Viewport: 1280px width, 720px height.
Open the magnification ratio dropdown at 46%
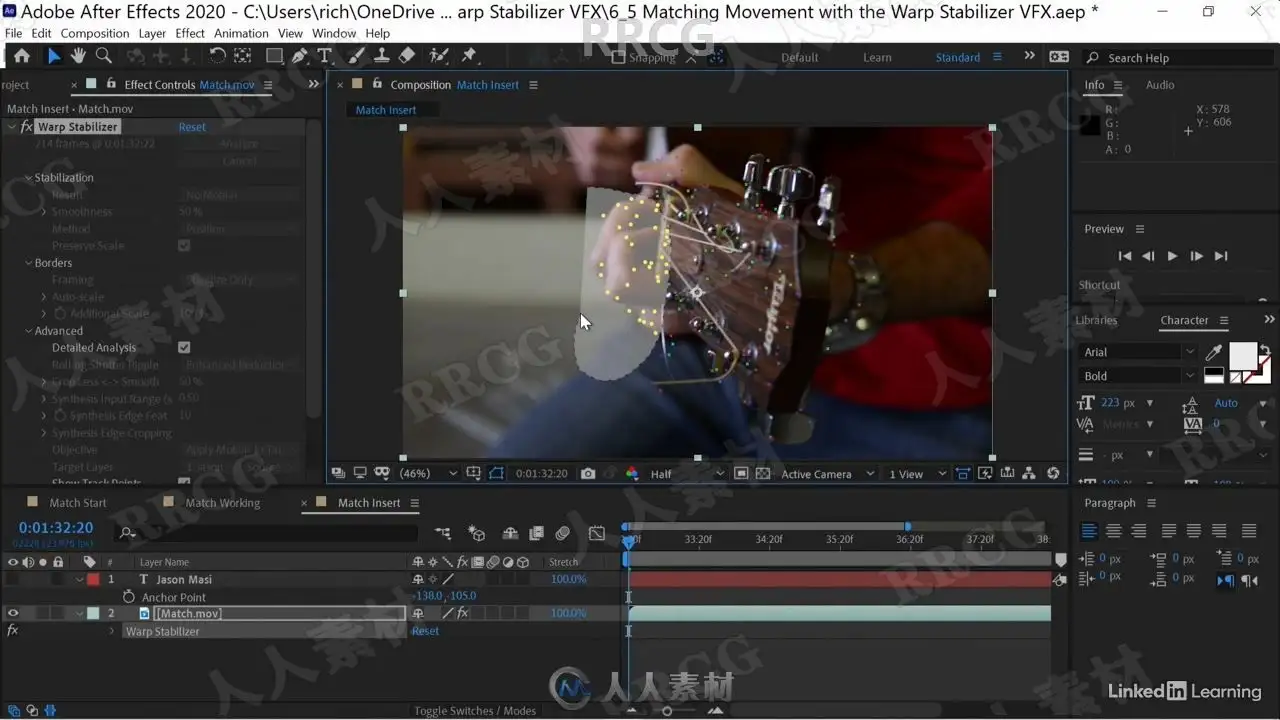pyautogui.click(x=428, y=474)
